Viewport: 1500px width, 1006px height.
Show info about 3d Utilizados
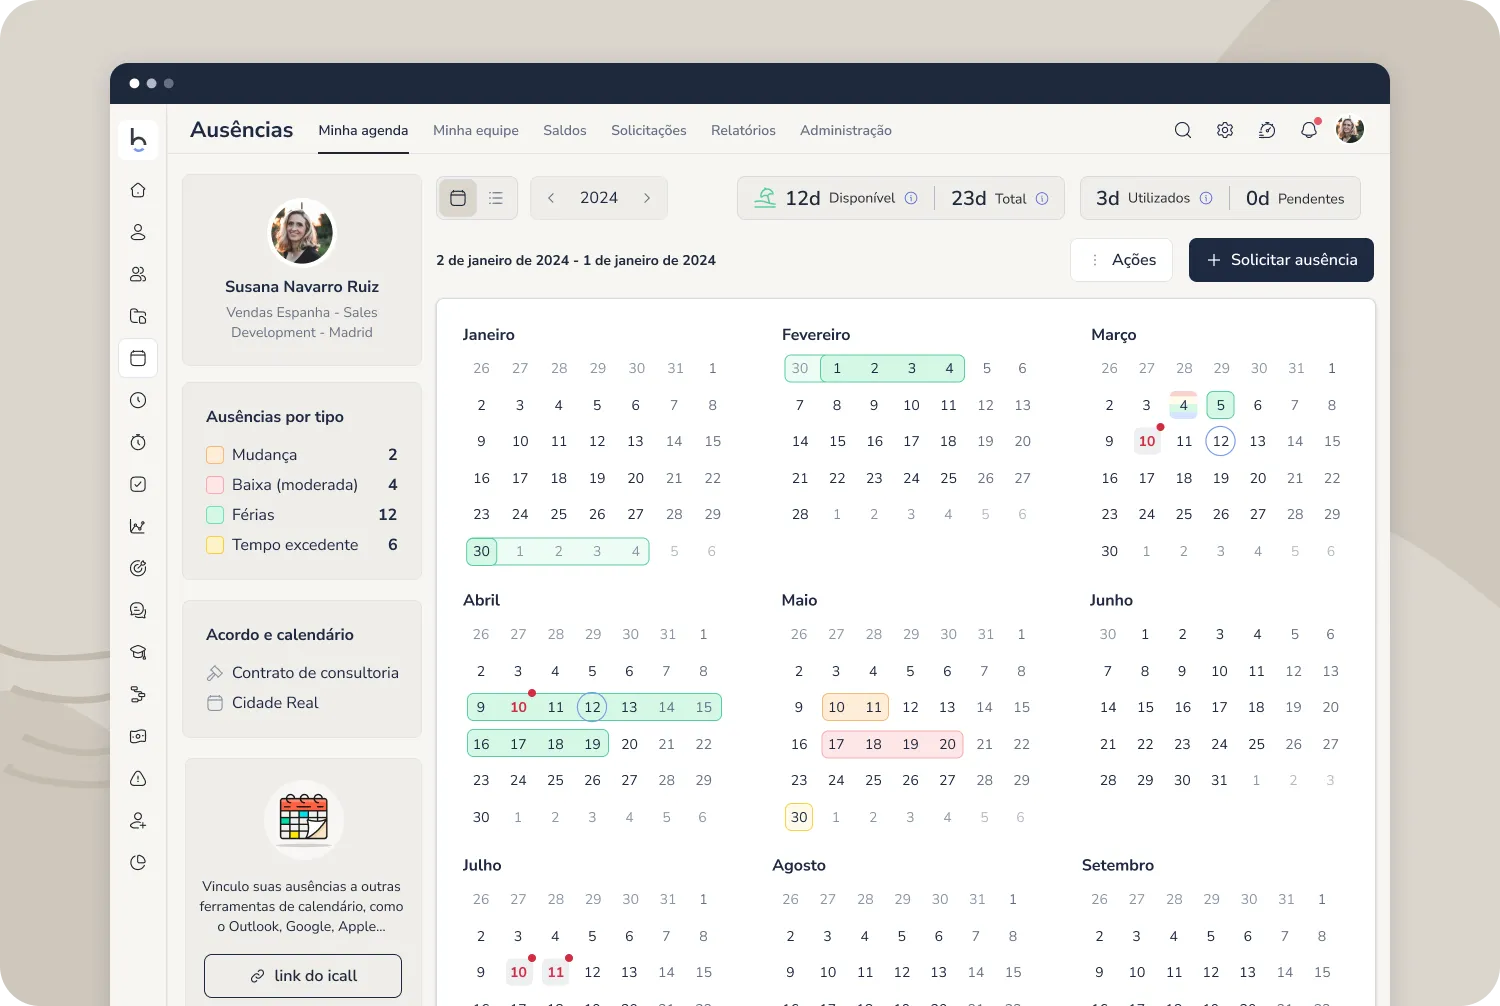[x=1206, y=198]
